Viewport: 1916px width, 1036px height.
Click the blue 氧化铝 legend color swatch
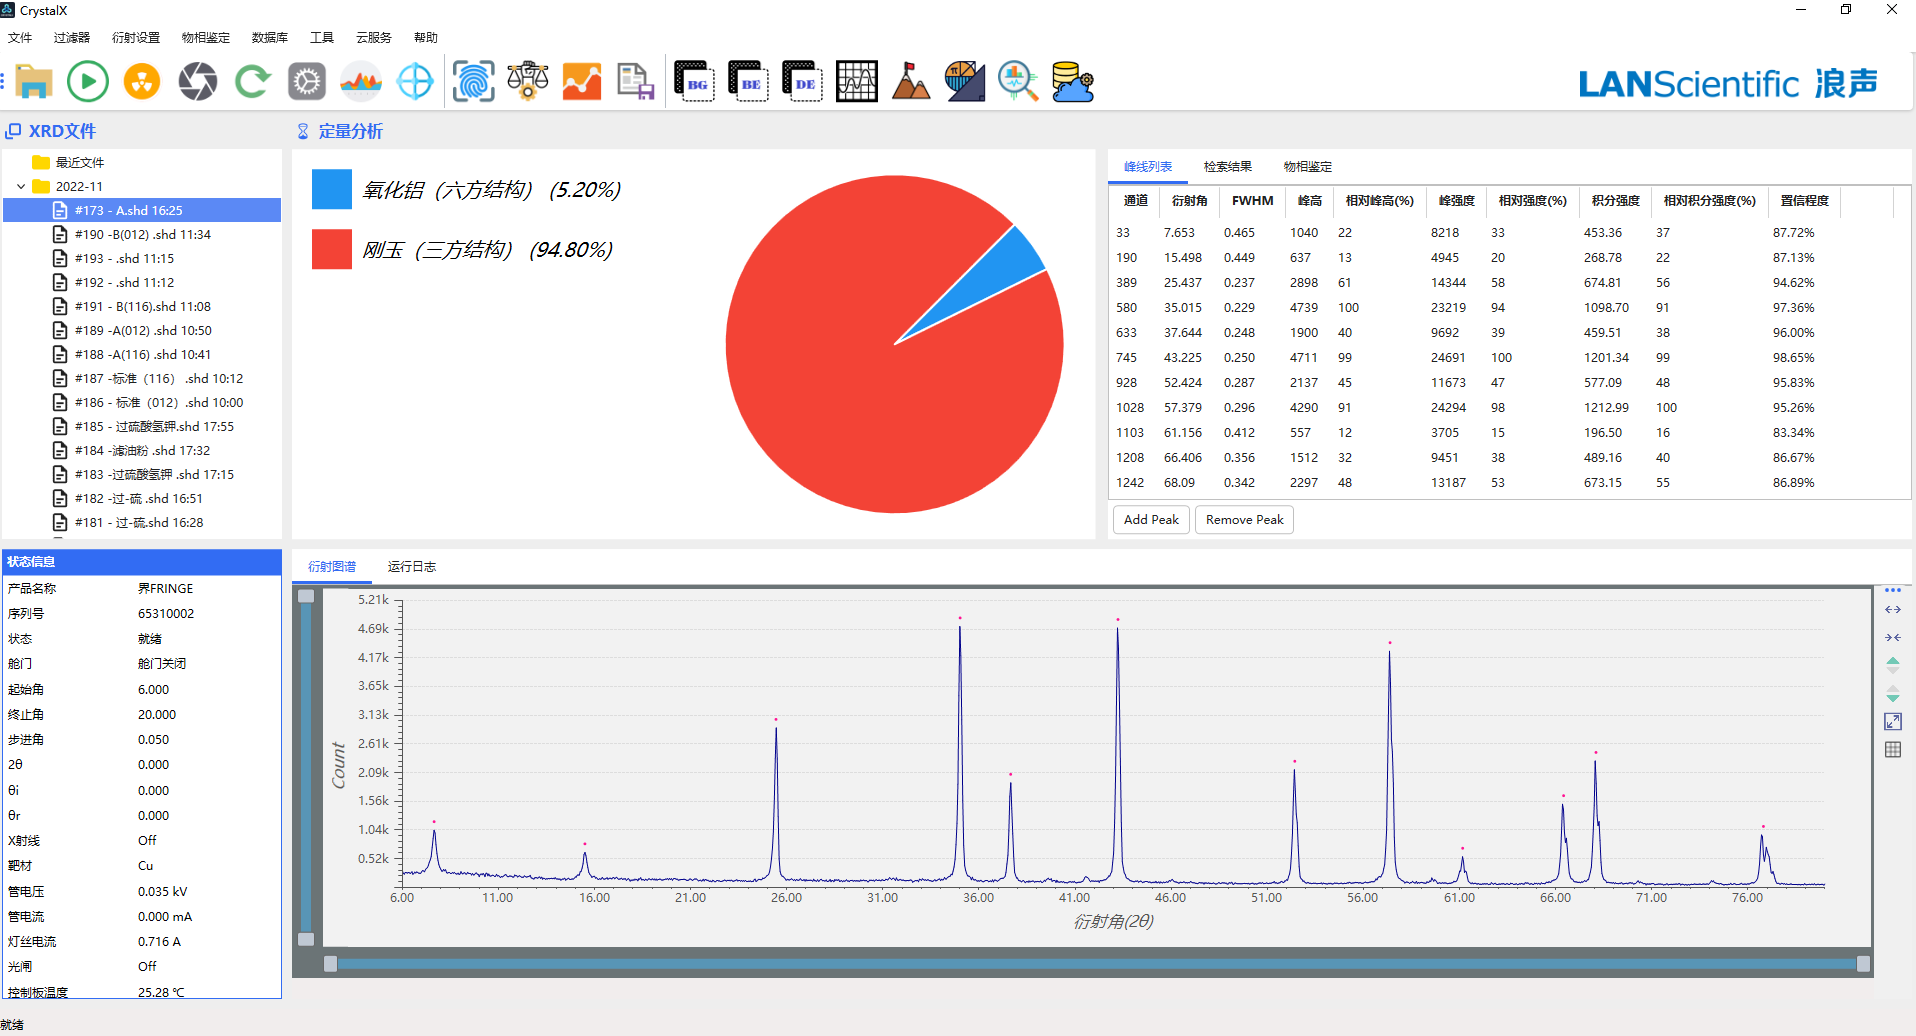[332, 189]
